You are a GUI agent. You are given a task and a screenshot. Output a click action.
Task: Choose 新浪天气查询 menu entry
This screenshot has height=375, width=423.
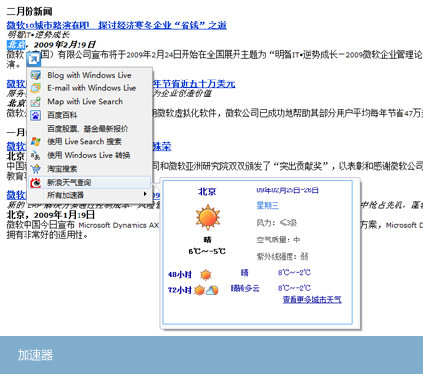pos(89,182)
